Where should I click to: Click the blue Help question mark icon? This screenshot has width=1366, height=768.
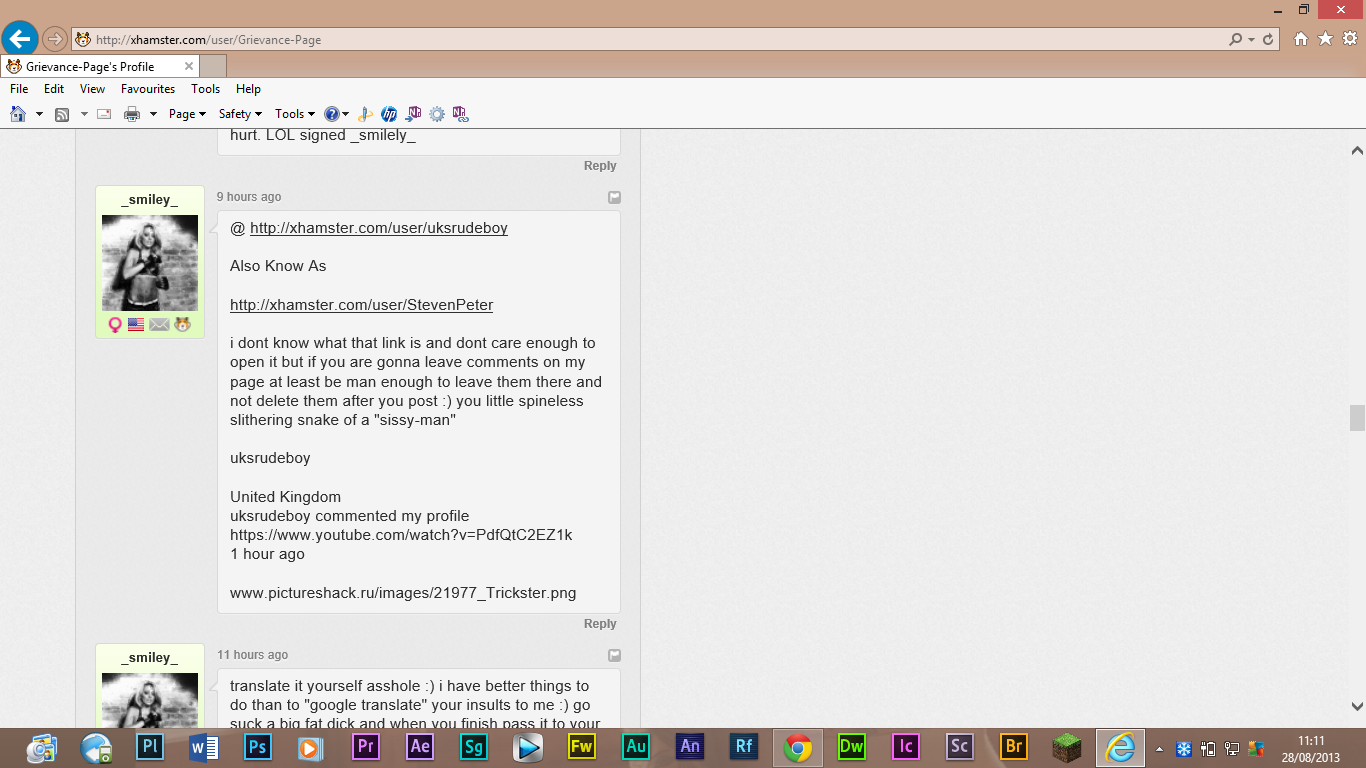pos(332,114)
